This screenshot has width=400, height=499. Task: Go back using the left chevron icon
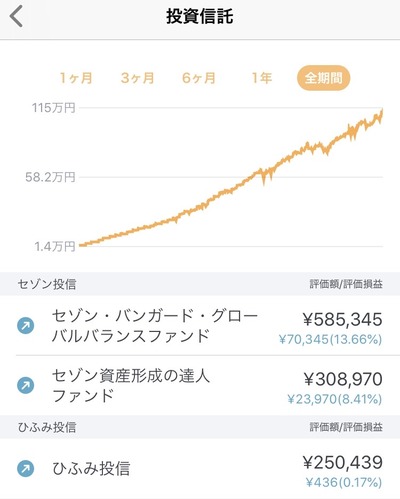[16, 17]
